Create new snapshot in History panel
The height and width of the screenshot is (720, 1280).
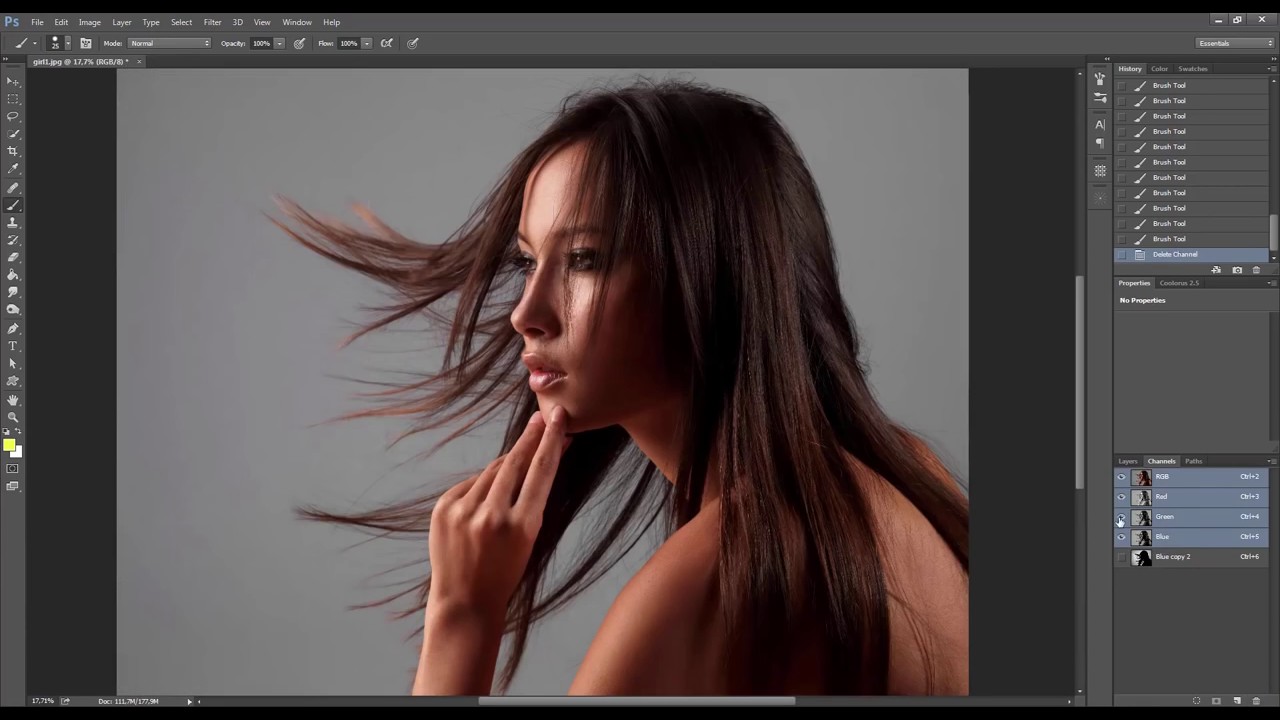[x=1237, y=270]
